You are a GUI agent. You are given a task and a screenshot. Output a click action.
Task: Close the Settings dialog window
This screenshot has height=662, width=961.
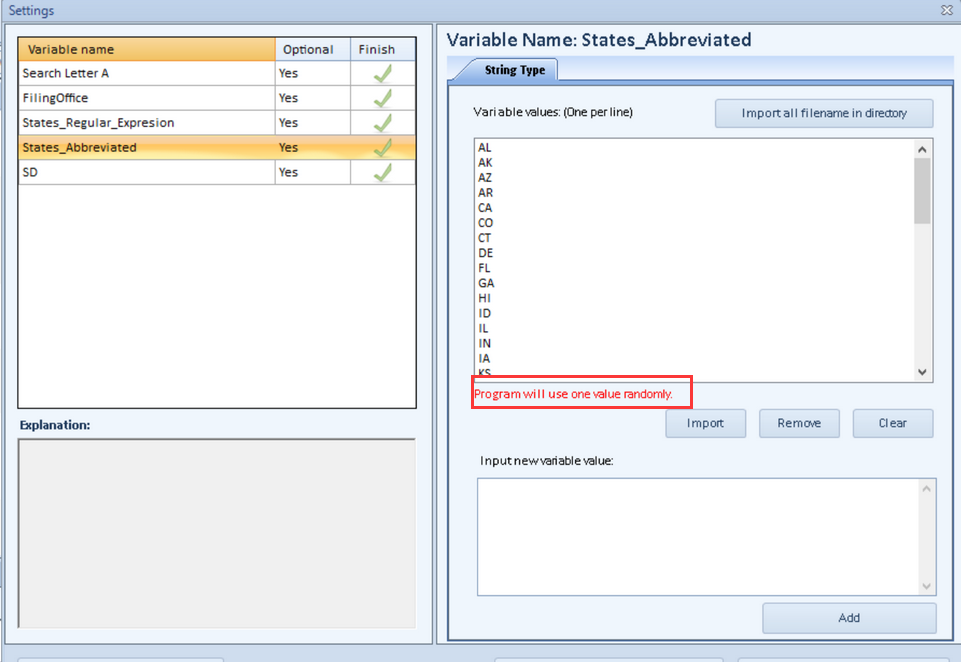coord(946,10)
